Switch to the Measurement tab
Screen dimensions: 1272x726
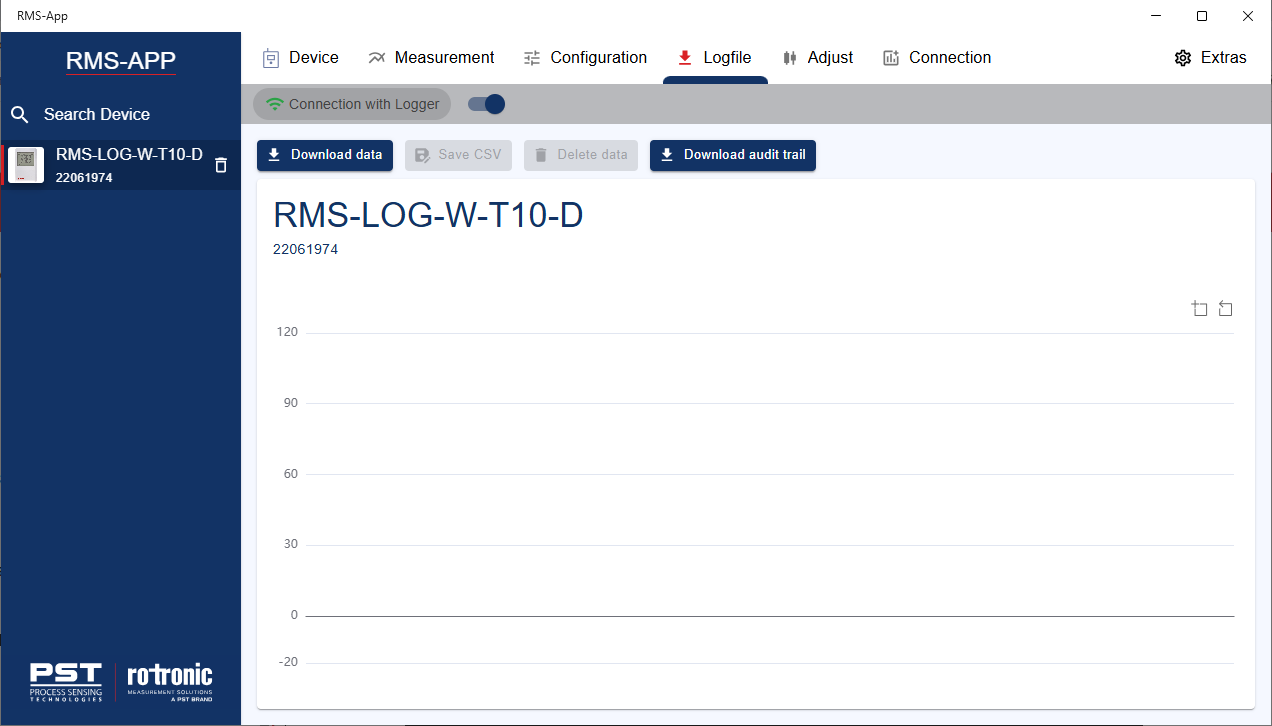(431, 58)
